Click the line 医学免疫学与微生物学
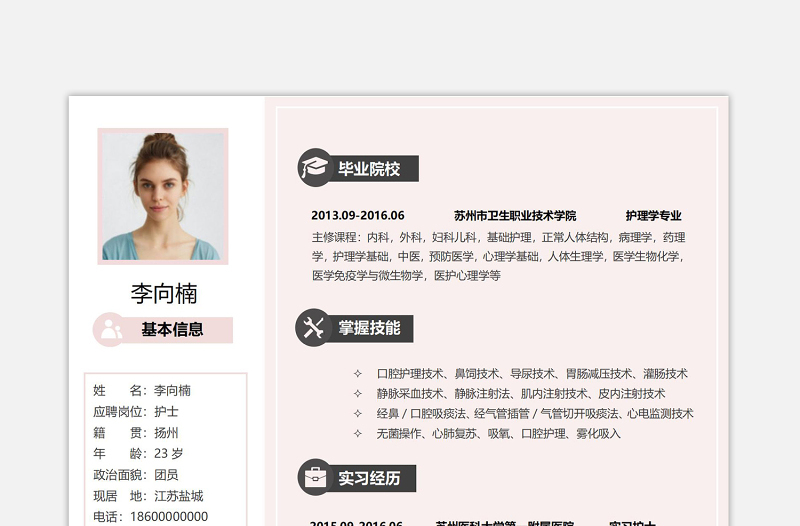The width and height of the screenshot is (800, 526). pyautogui.click(x=406, y=275)
